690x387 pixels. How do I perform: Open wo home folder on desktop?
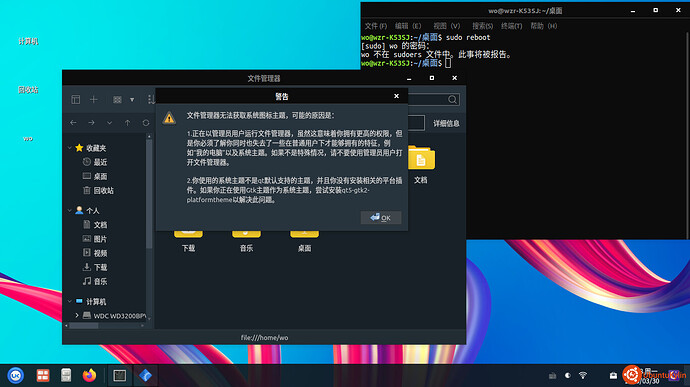pos(28,139)
